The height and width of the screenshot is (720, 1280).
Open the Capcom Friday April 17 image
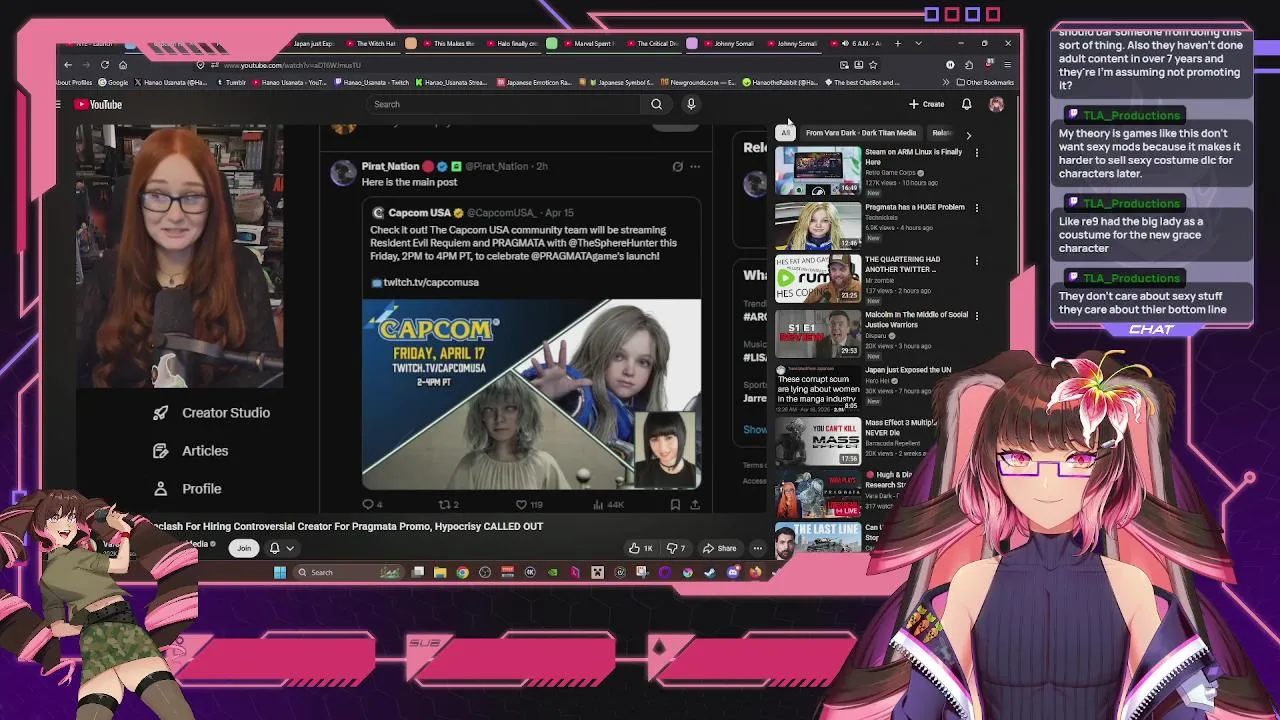click(531, 394)
